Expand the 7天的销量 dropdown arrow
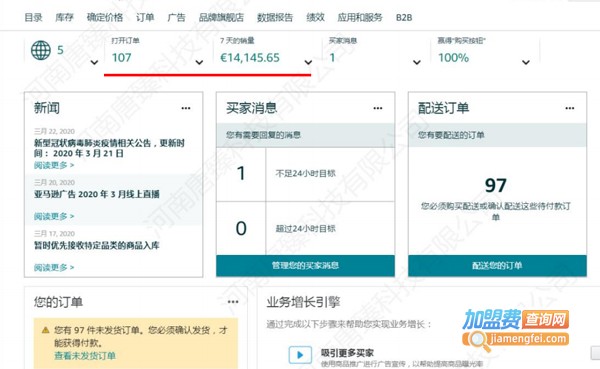 [308, 62]
